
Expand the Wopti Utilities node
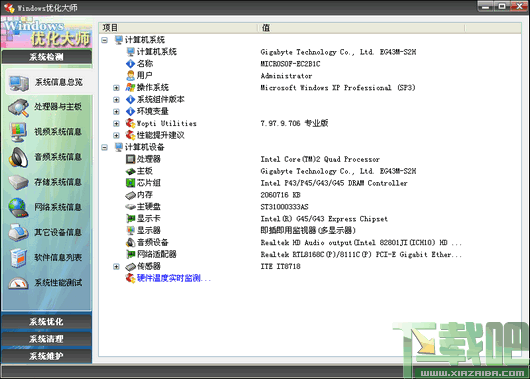(x=116, y=123)
